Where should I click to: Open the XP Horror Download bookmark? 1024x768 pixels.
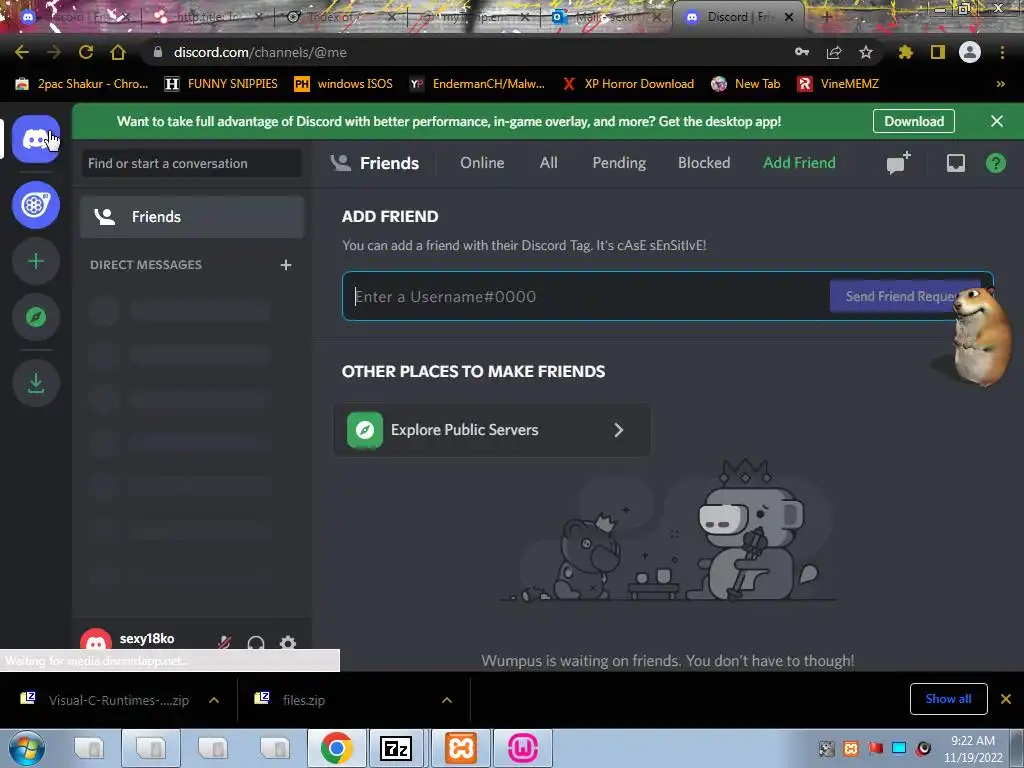628,84
